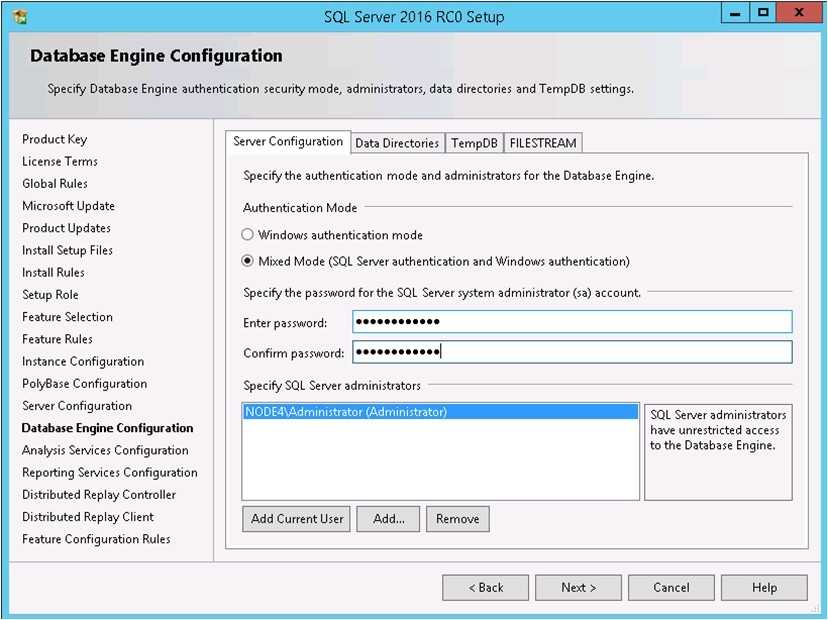Select Instance Configuration step in sidebar

83,361
